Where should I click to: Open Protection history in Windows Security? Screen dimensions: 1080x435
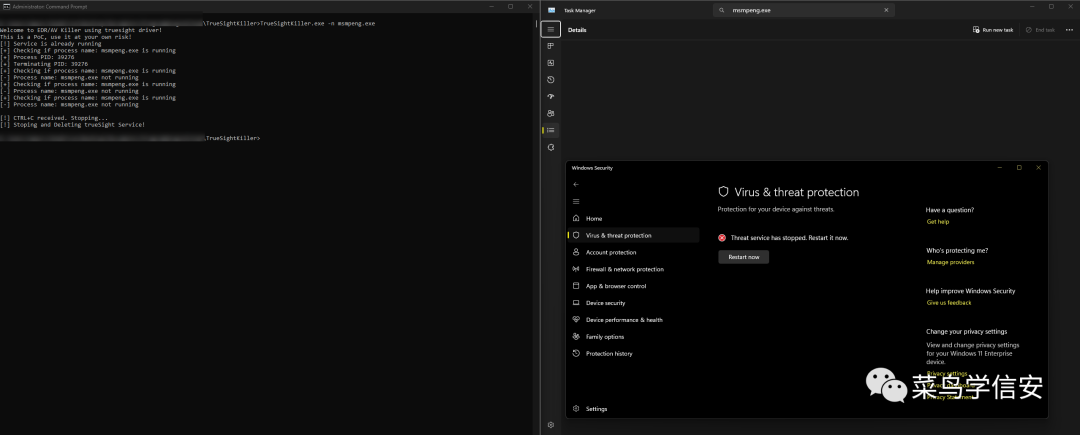tap(633, 353)
